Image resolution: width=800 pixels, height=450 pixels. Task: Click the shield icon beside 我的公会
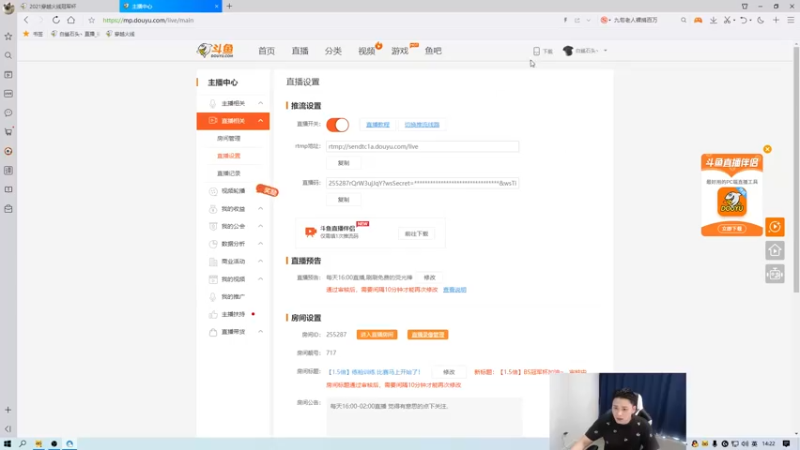coord(213,226)
